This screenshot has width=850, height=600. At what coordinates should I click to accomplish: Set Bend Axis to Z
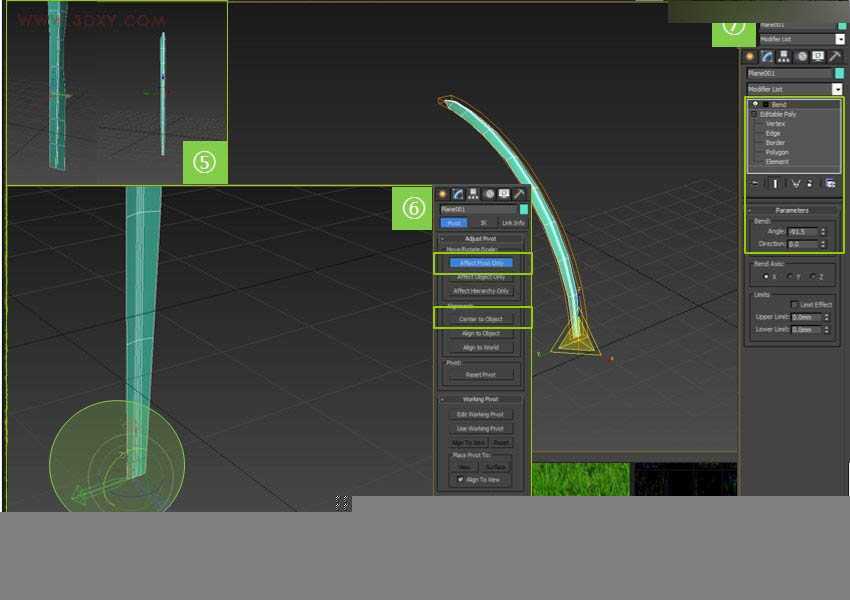click(813, 276)
